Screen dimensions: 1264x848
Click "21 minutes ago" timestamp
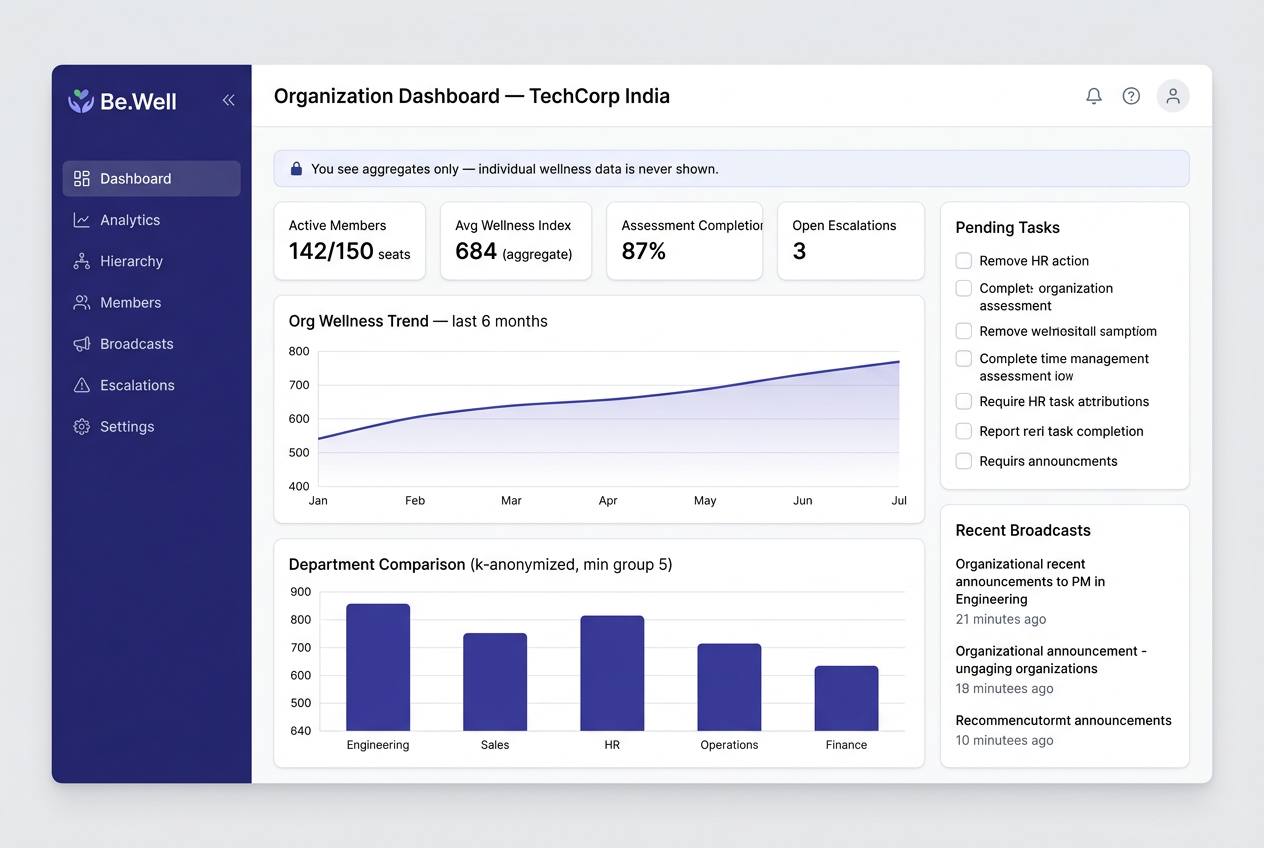(x=1001, y=619)
